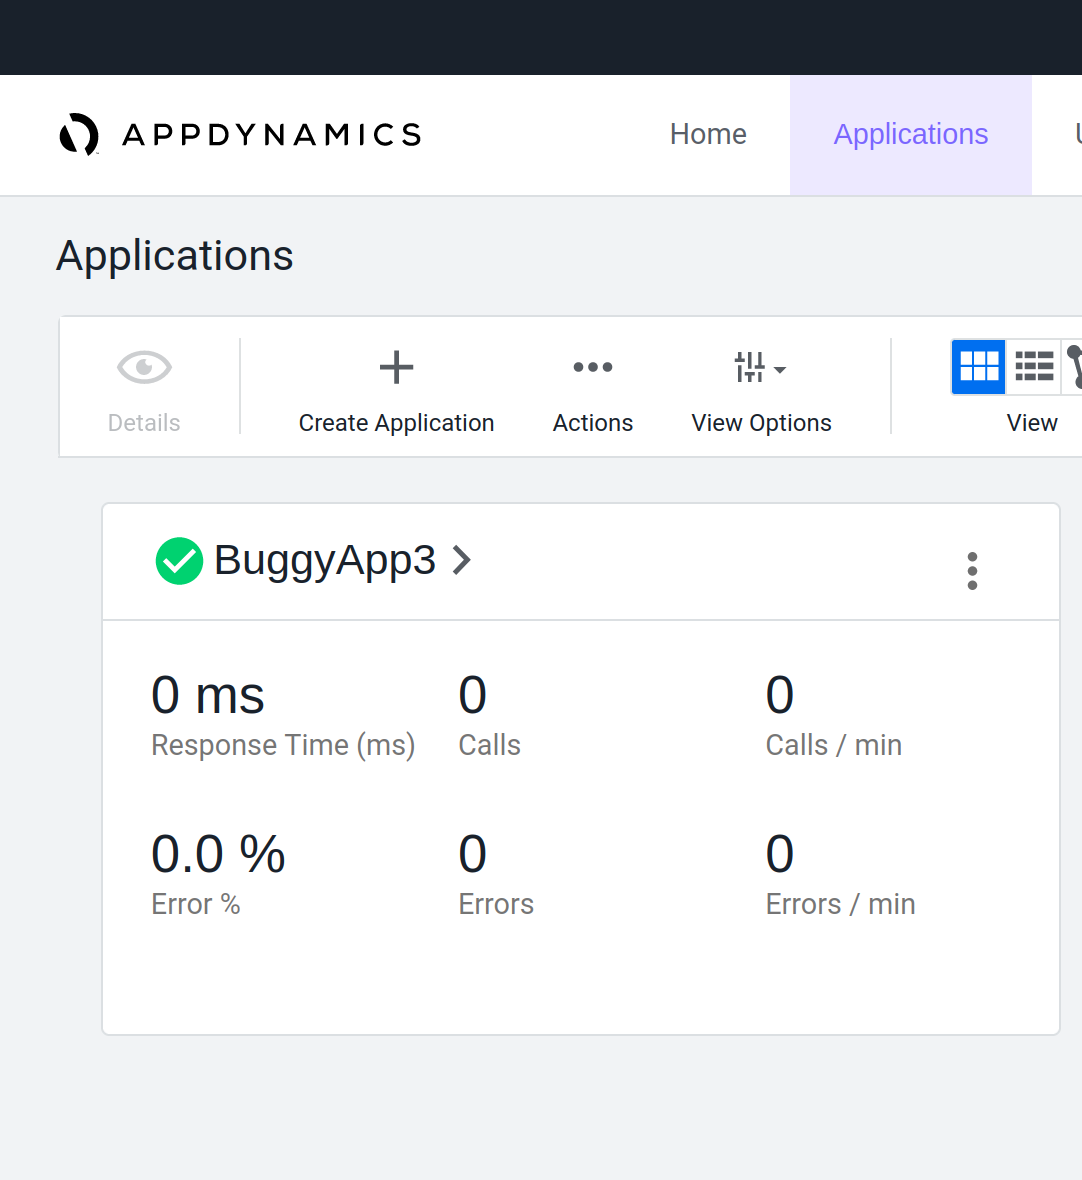Expand the View Options dropdown
This screenshot has height=1180, width=1082.
761,367
